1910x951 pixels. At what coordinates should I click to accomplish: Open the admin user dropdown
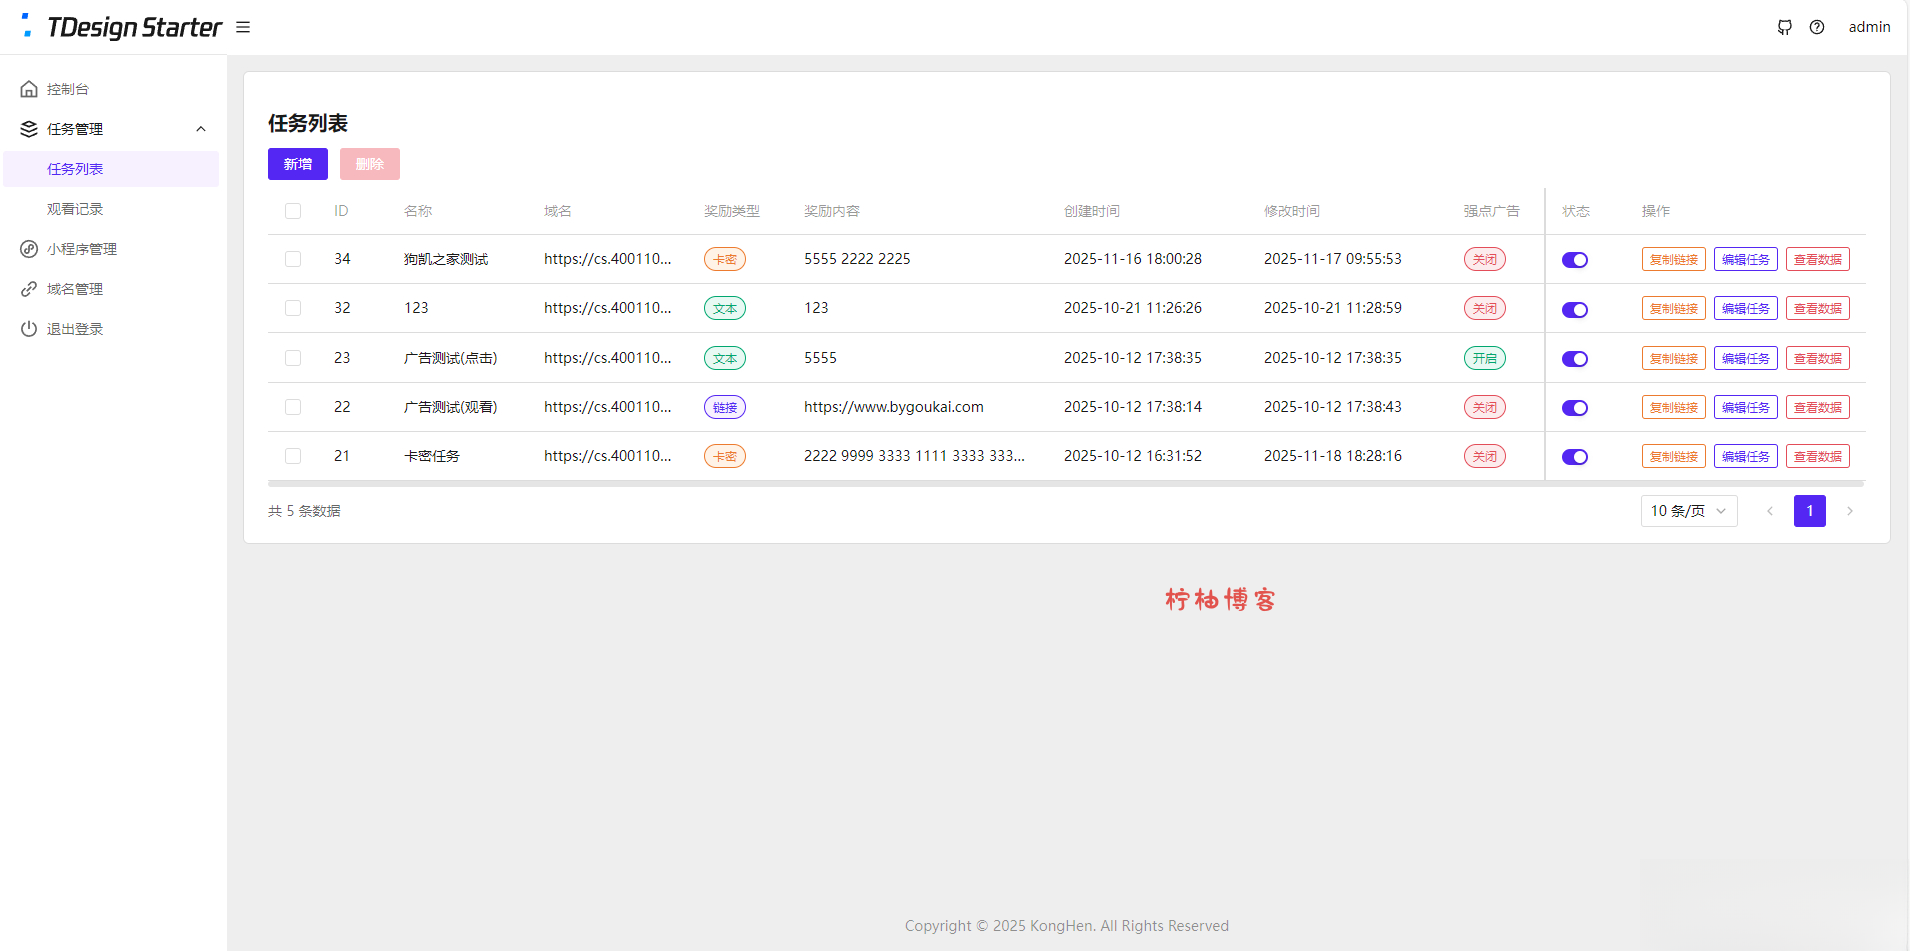1869,27
